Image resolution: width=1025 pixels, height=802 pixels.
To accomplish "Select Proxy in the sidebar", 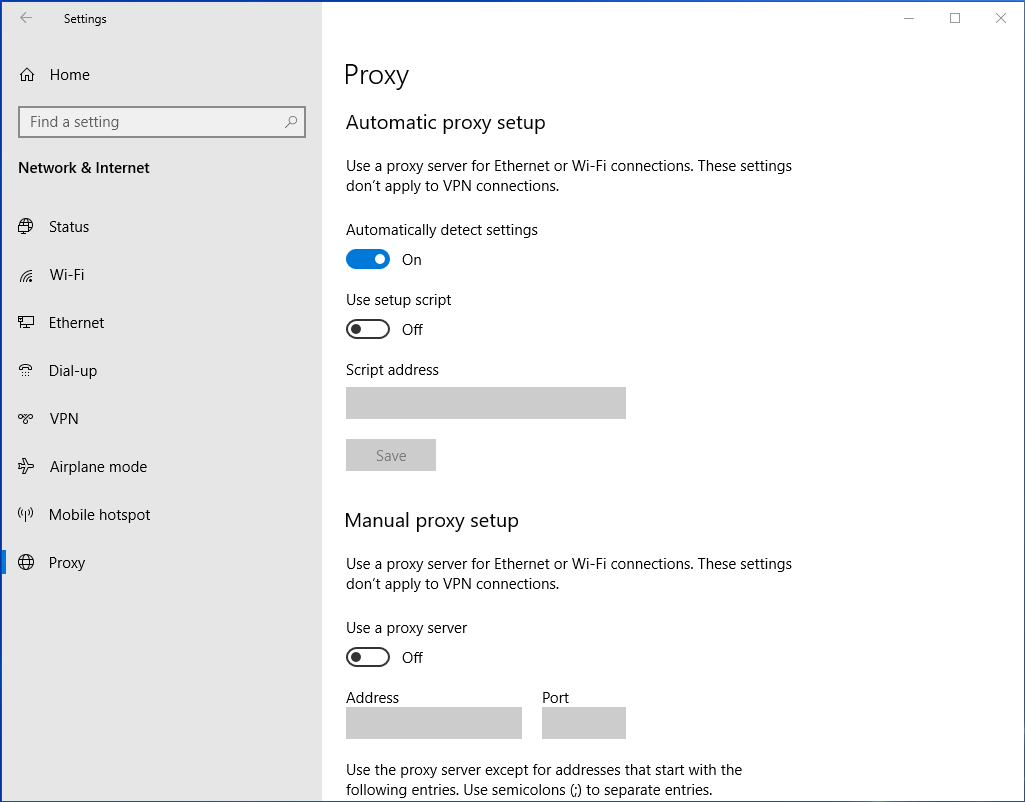I will [x=162, y=562].
